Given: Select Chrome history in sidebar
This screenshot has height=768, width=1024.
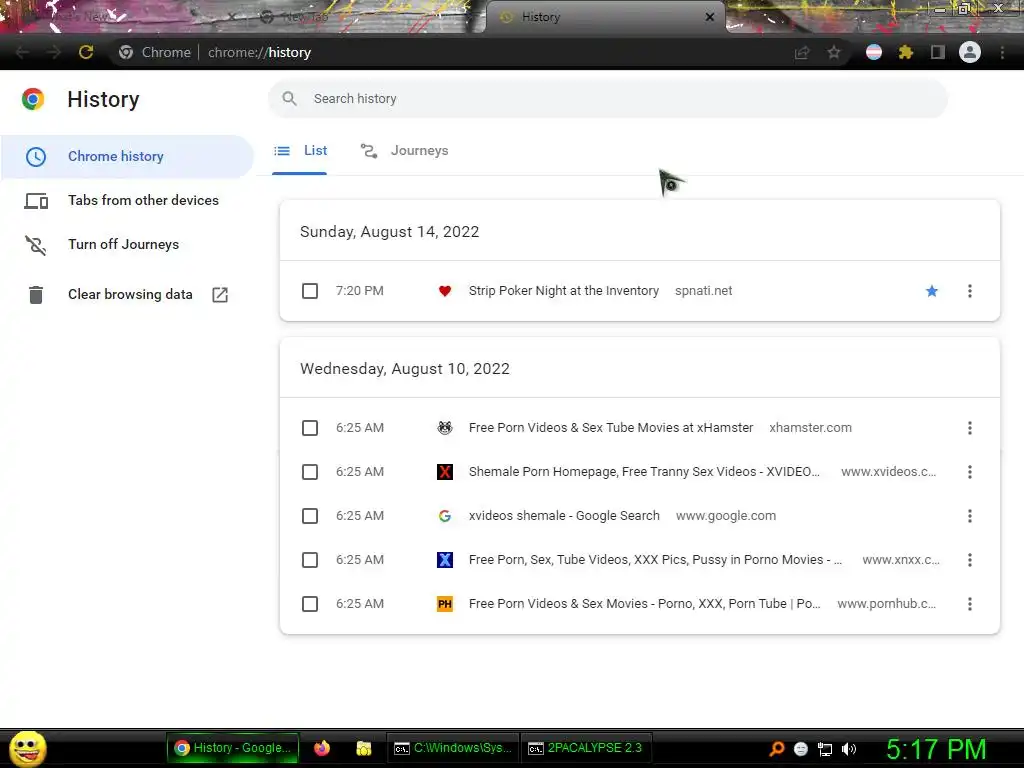Looking at the screenshot, I should (x=127, y=157).
